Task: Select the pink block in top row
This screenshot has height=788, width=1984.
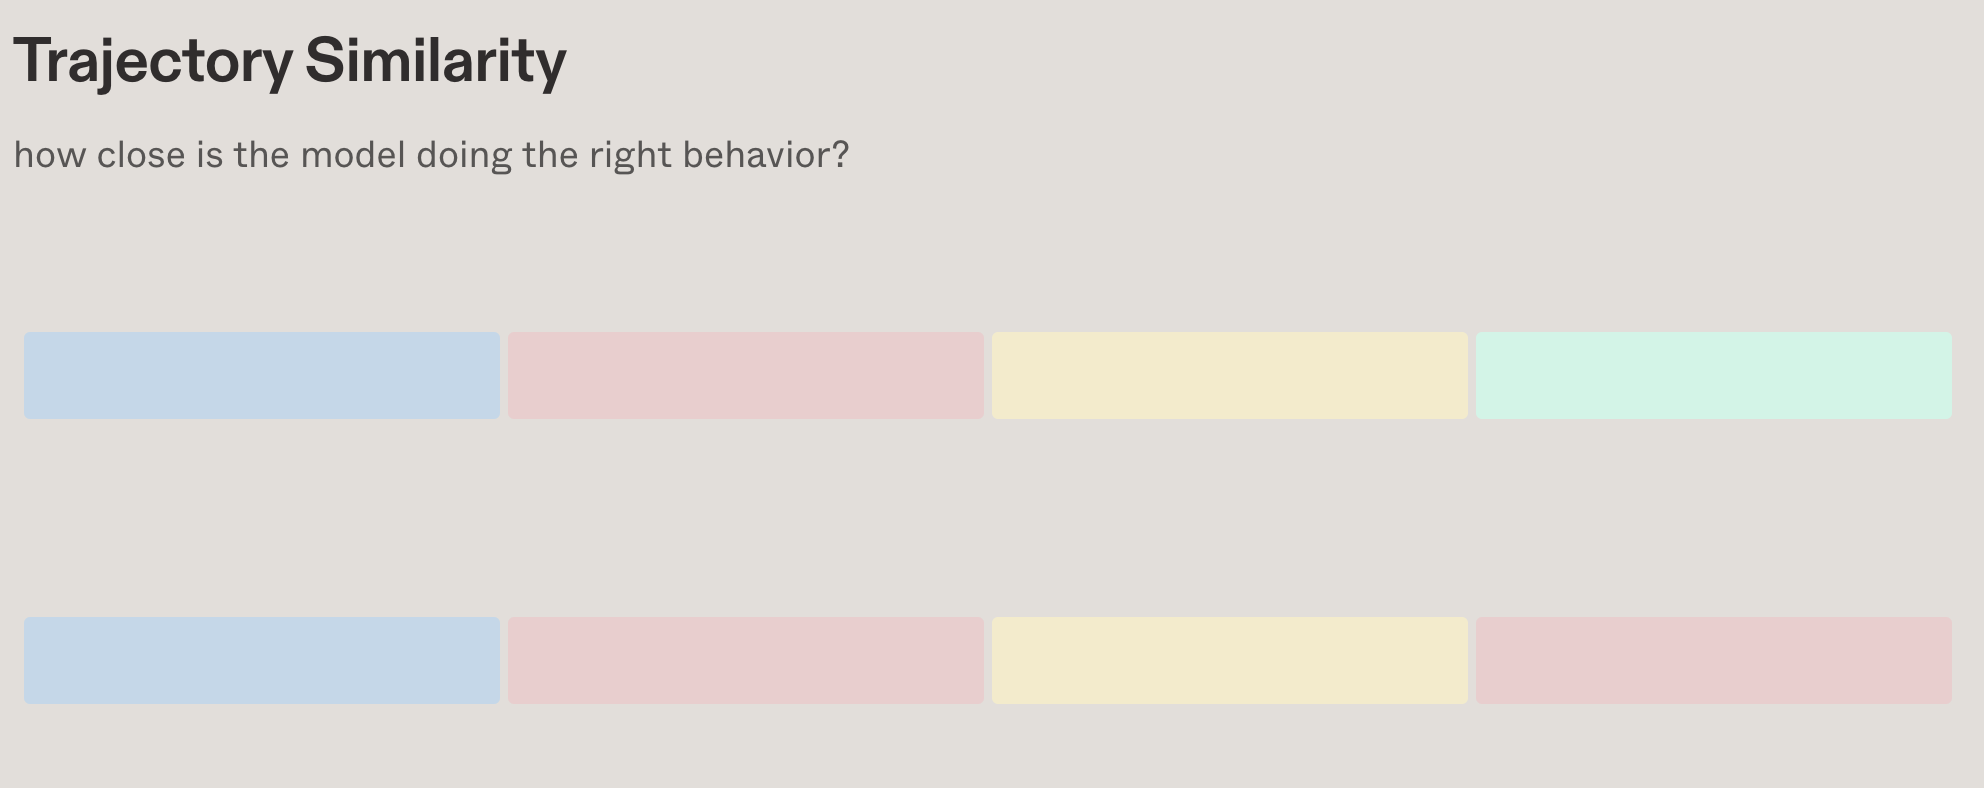Action: pyautogui.click(x=746, y=376)
